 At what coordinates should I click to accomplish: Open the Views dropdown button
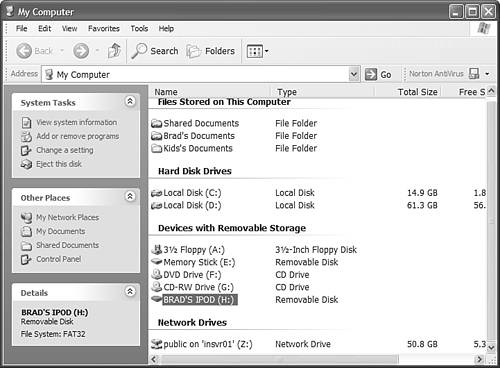[x=257, y=51]
